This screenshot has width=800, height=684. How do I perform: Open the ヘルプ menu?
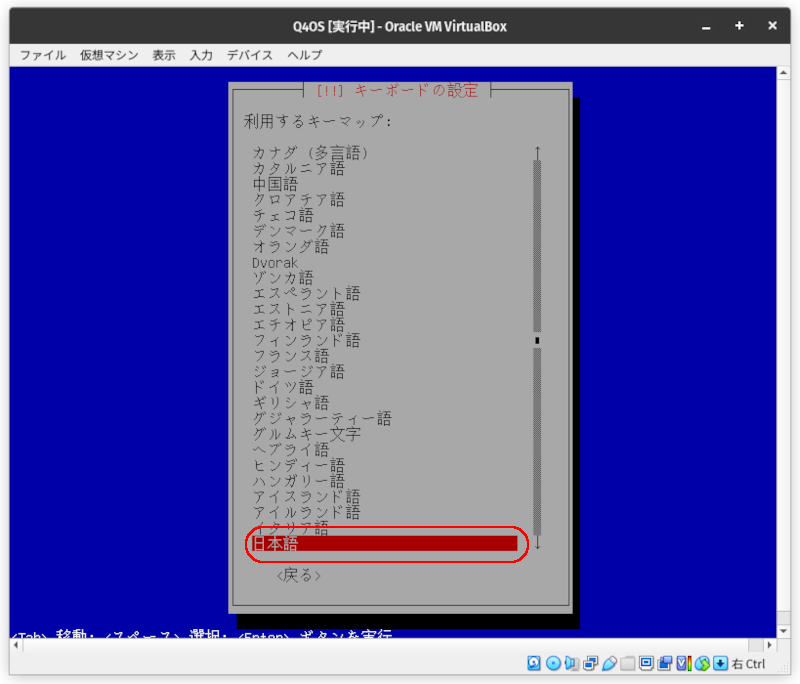pos(305,55)
